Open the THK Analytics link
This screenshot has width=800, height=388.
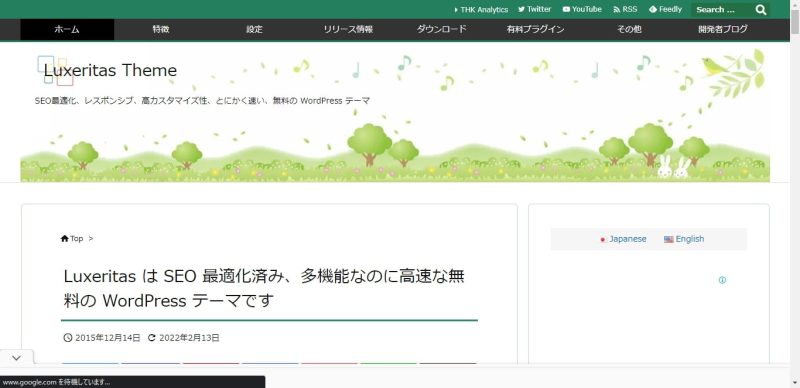coord(481,10)
